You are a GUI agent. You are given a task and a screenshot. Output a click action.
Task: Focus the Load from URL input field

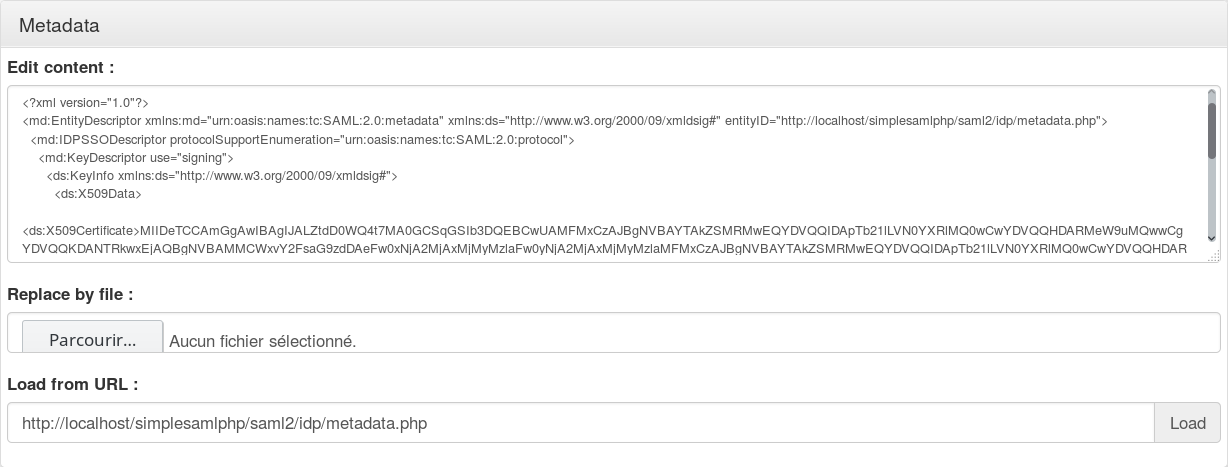click(581, 423)
